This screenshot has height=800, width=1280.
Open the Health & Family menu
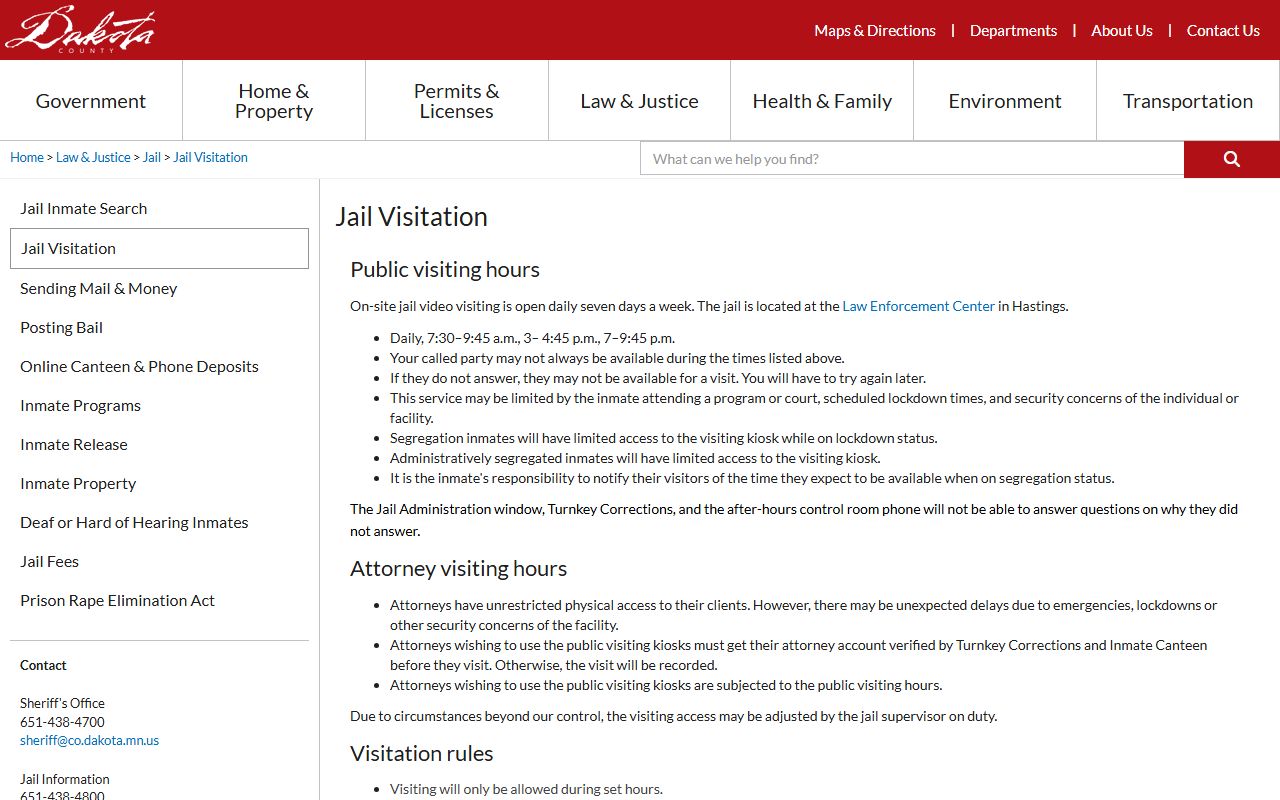click(822, 101)
